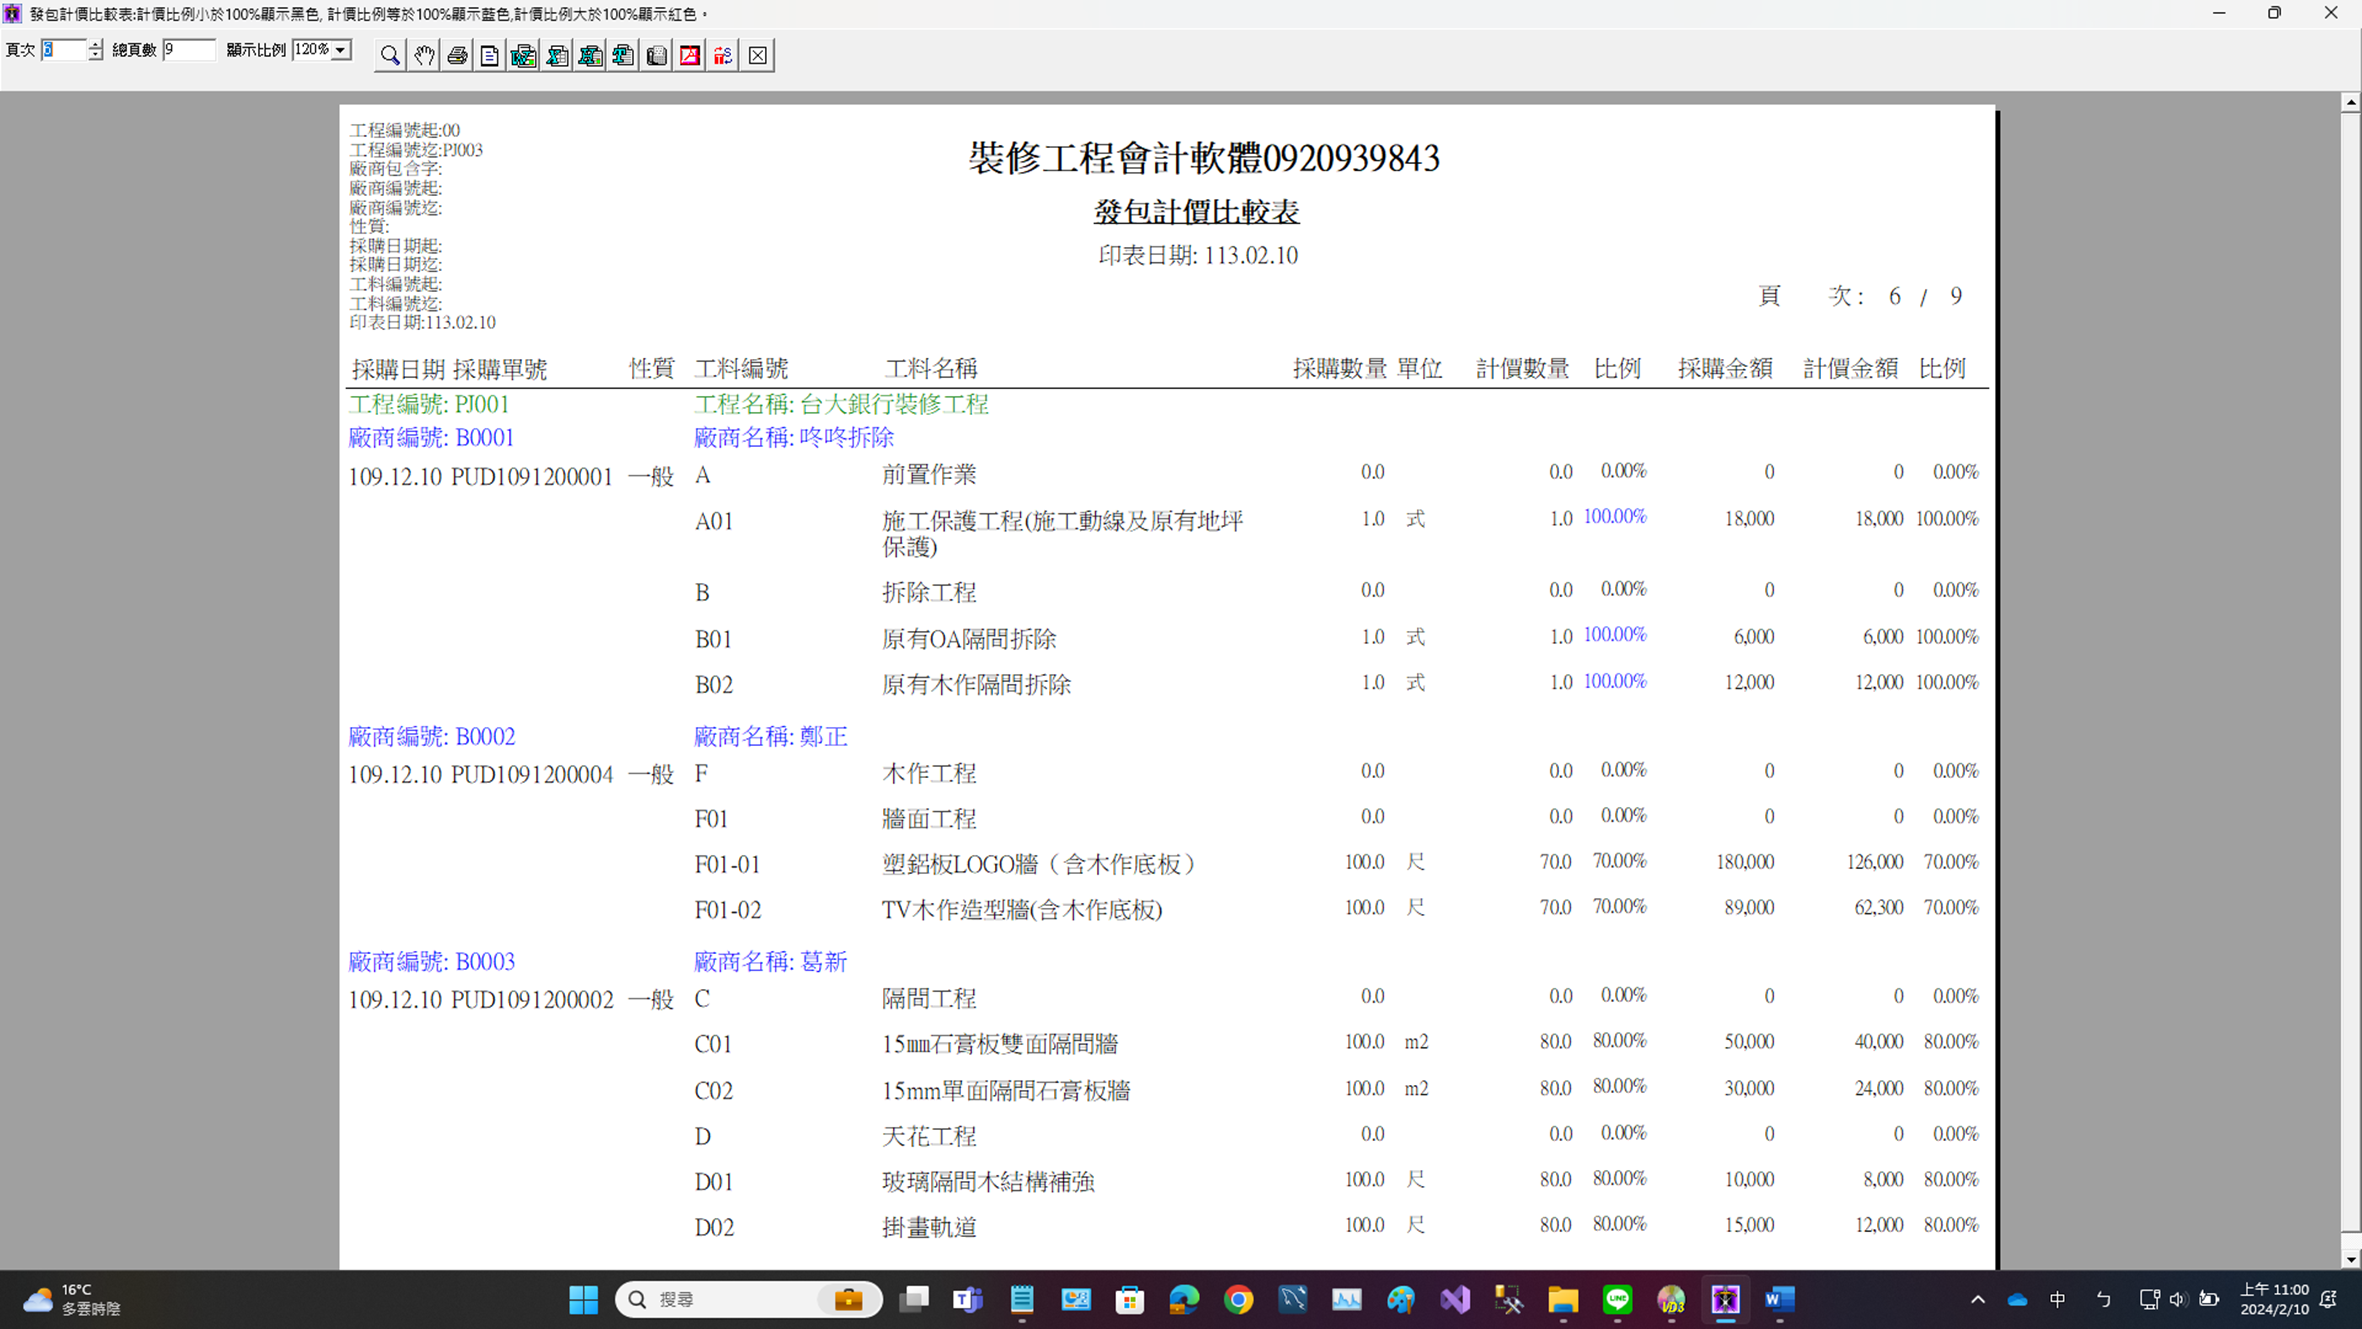Open the 顯示比例 120% dropdown
This screenshot has width=2362, height=1329.
pyautogui.click(x=341, y=50)
